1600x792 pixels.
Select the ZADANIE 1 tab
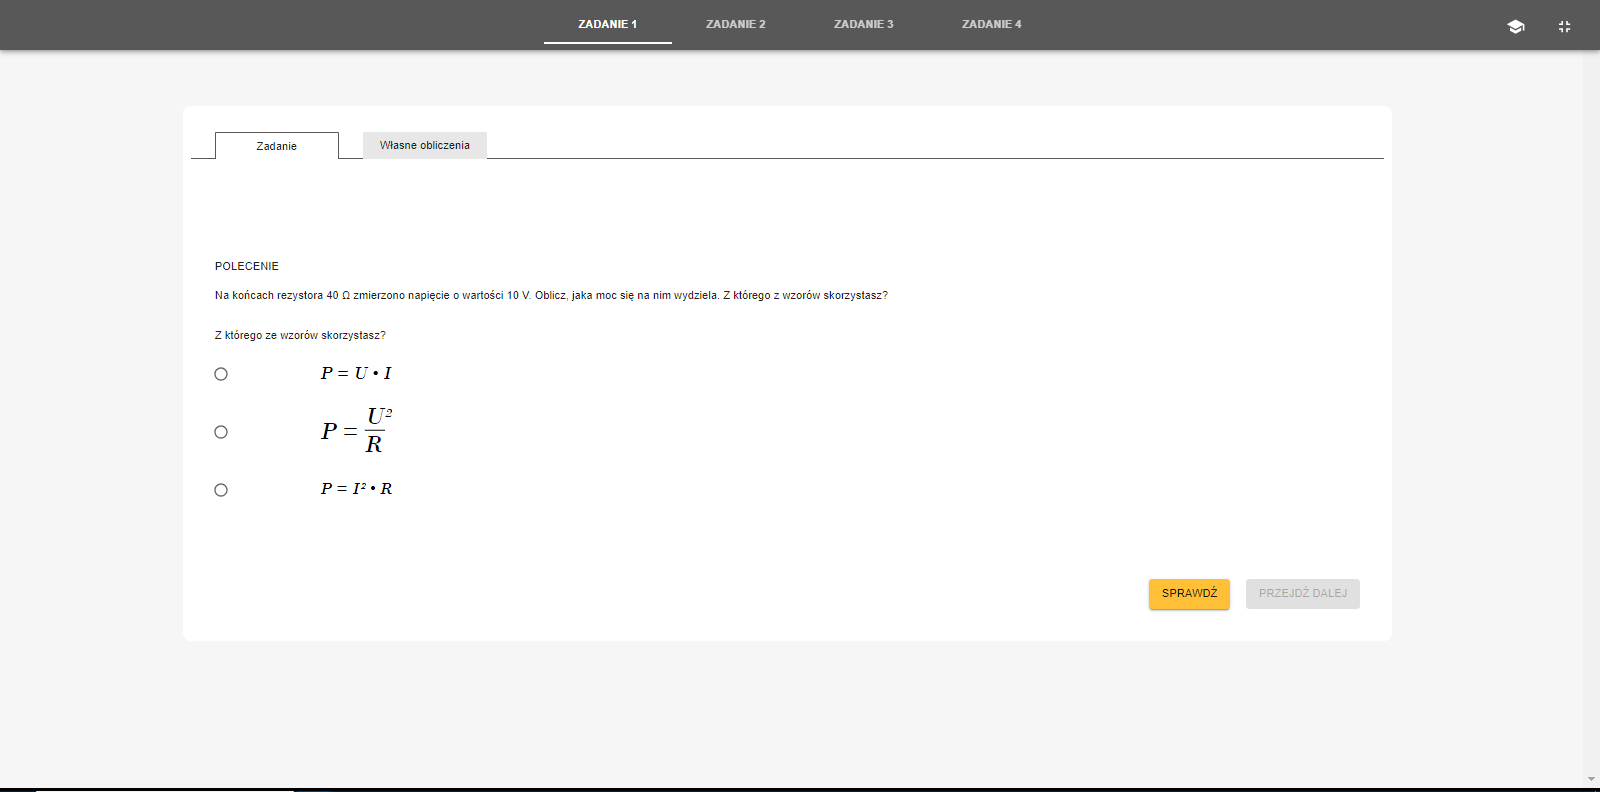(x=608, y=24)
